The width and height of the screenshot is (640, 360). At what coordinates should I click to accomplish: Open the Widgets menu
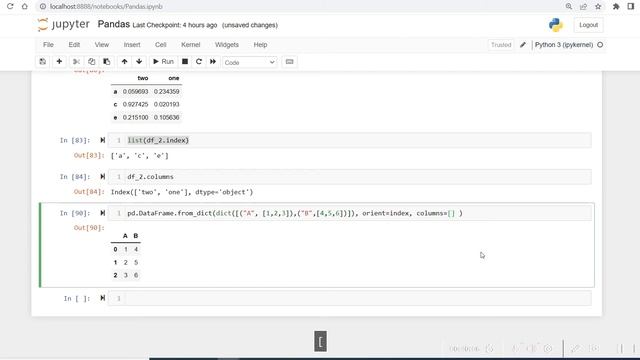227,45
